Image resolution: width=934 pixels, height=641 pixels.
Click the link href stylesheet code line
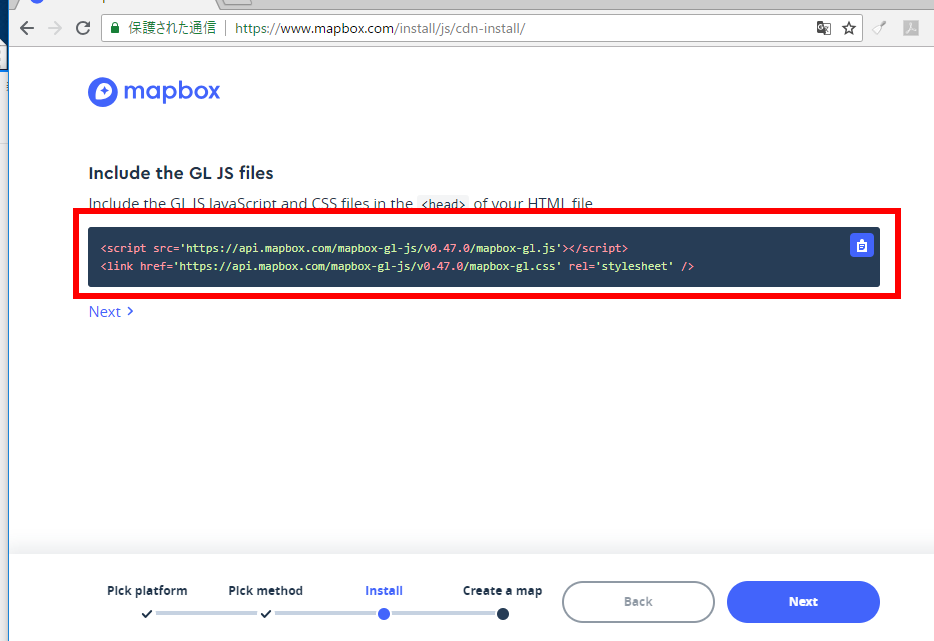(397, 266)
